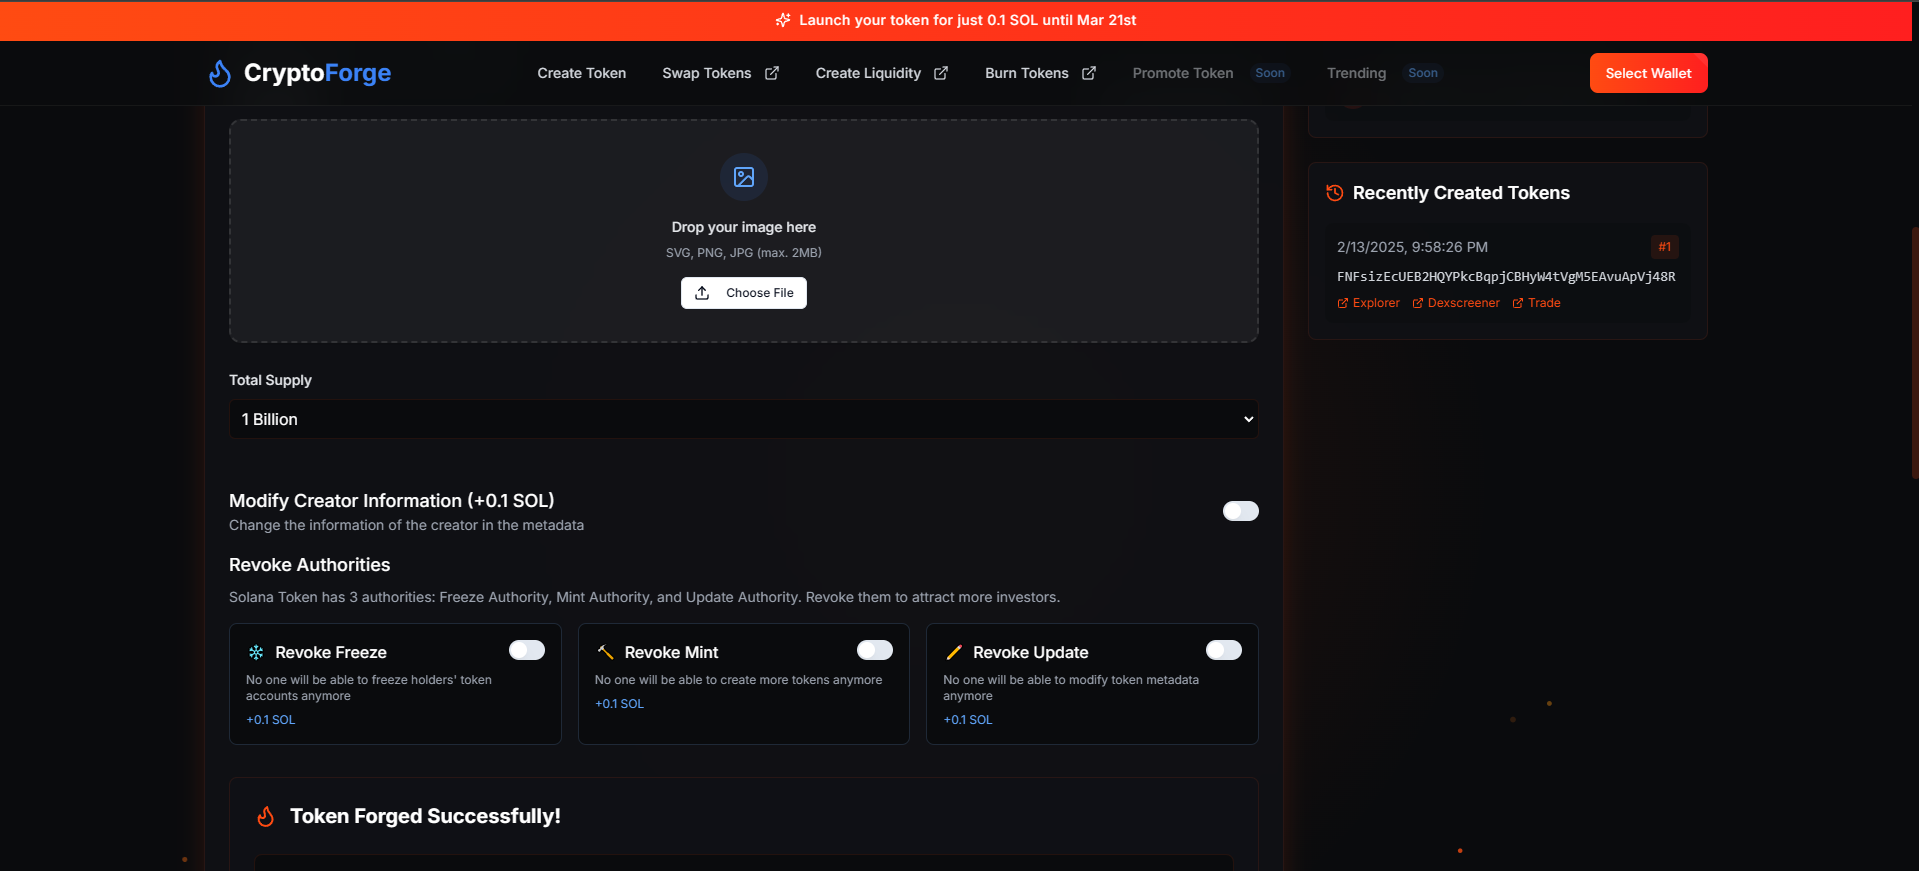Click the 'Revoke Authorities' heading
The height and width of the screenshot is (871, 1919).
(x=310, y=565)
